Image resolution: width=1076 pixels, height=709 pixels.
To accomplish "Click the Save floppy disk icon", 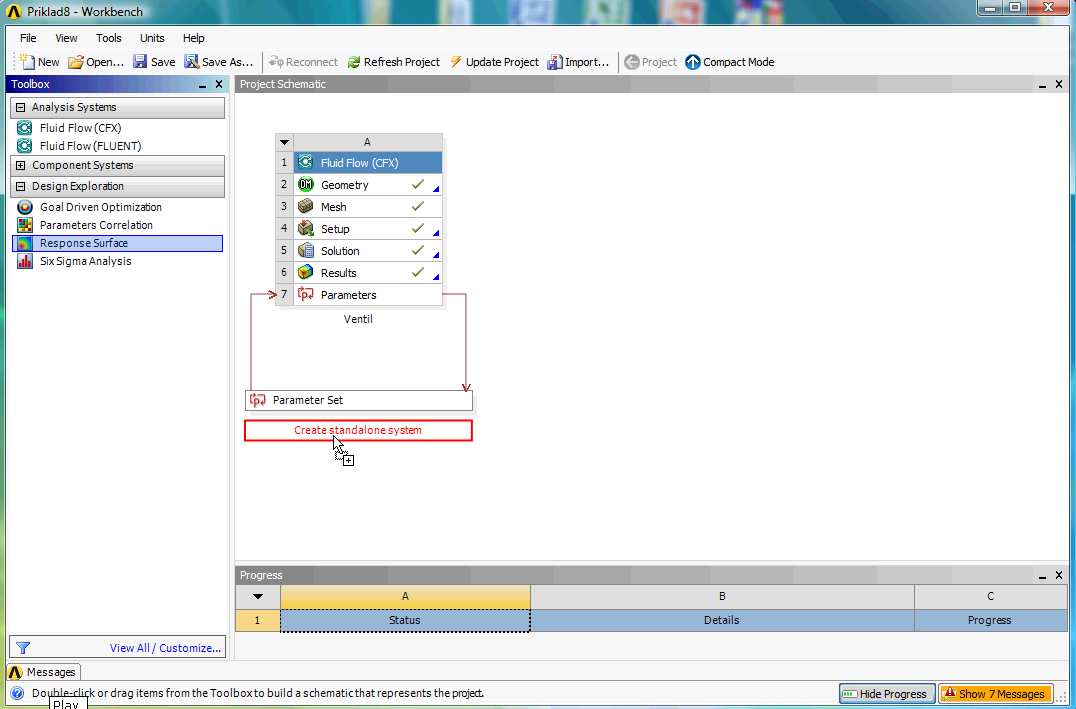I will click(140, 62).
